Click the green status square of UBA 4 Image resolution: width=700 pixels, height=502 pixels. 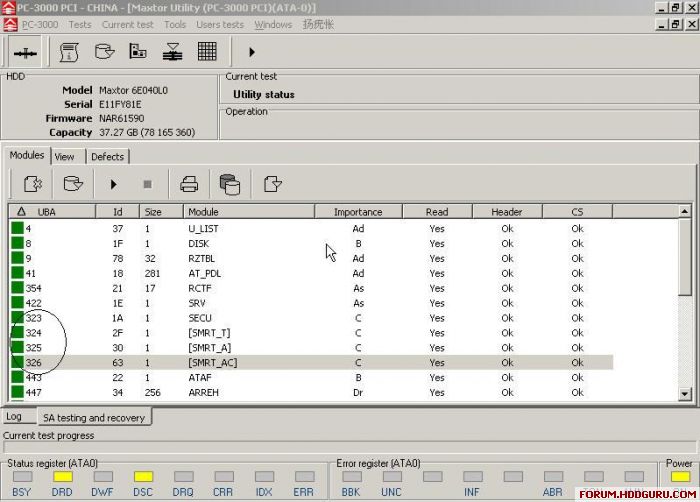point(17,228)
